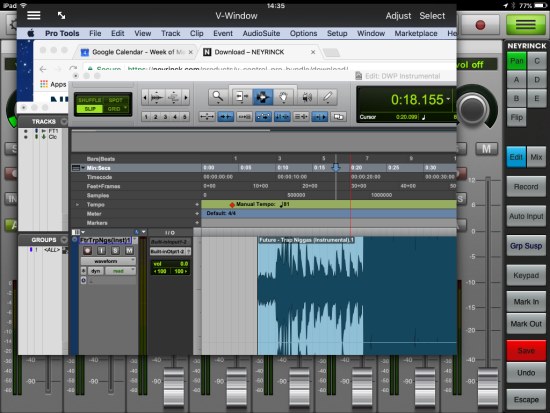Open the Track menu
This screenshot has height=413, width=550.
pyautogui.click(x=170, y=33)
